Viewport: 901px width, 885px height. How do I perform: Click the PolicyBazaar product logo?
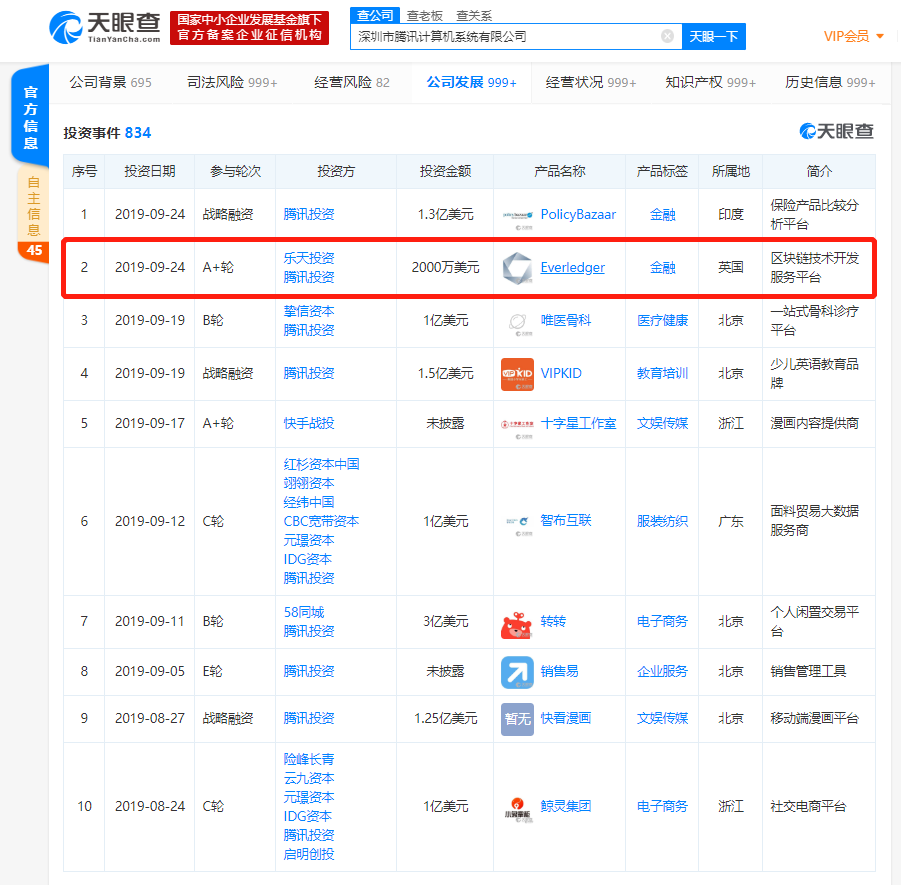517,215
